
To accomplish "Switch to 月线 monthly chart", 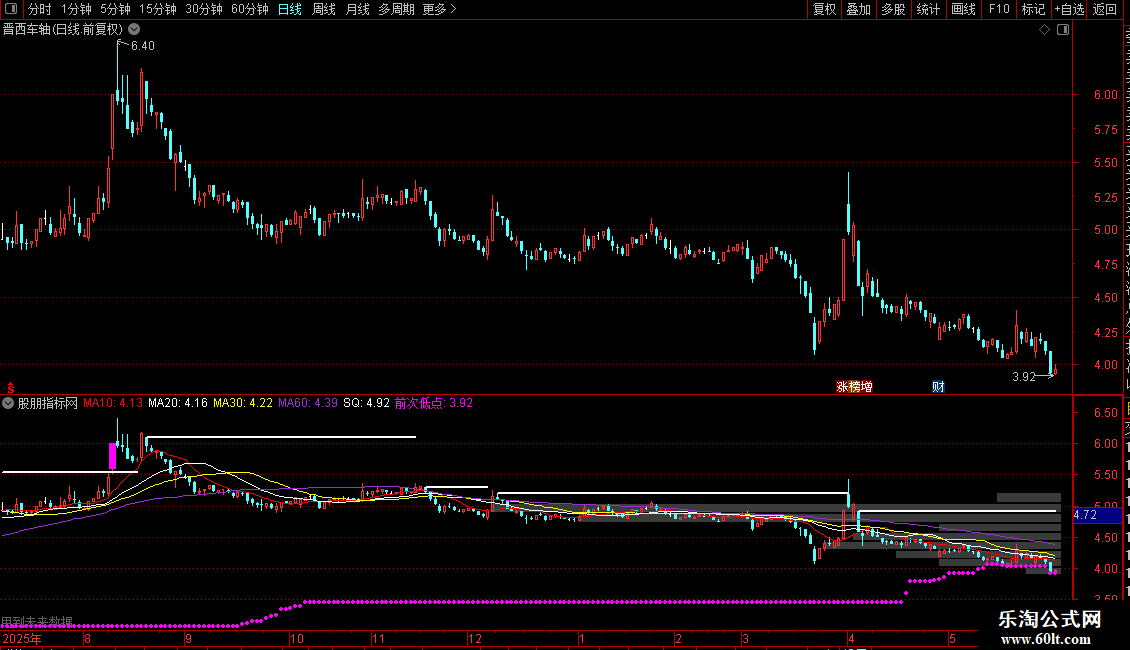I will (x=357, y=9).
